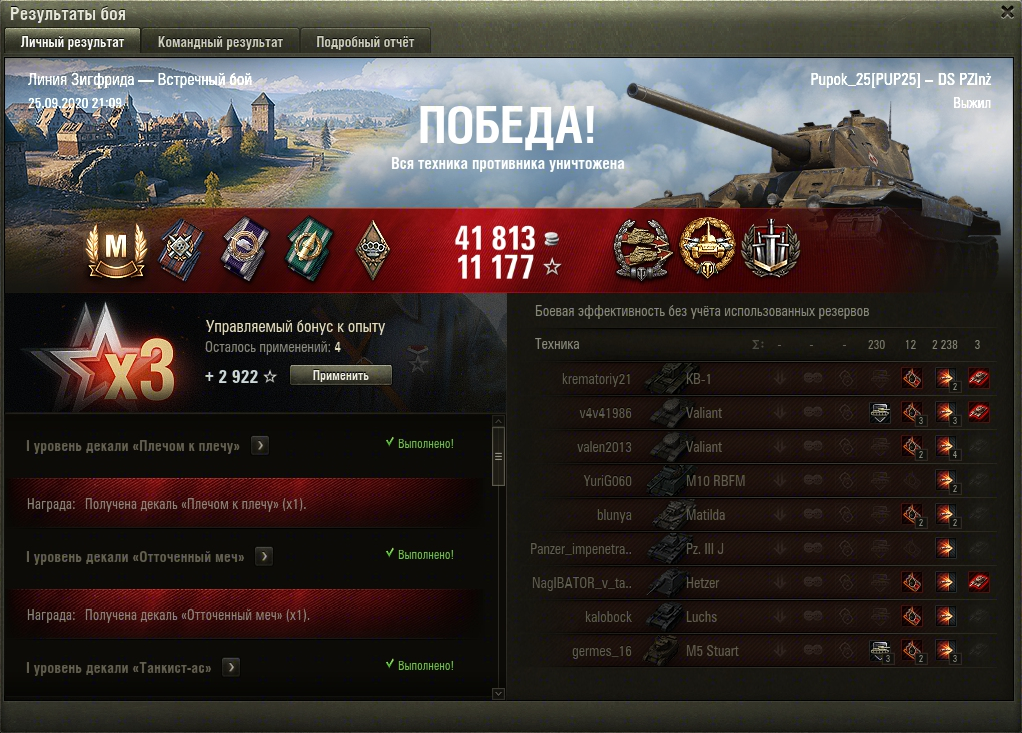Click damage-dealt icon in YuriG060 row

pos(945,481)
